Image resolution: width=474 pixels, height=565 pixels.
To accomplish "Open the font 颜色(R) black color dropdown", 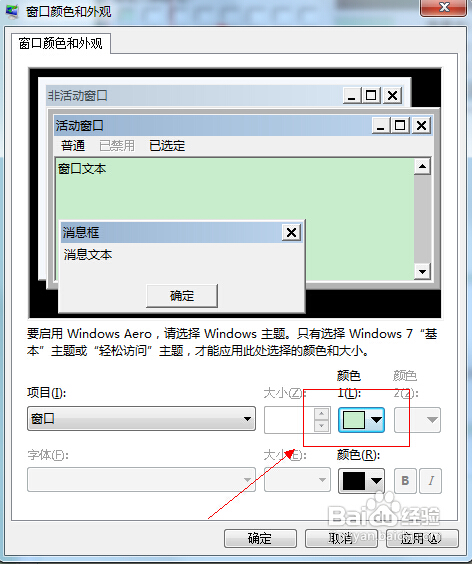I will point(361,480).
